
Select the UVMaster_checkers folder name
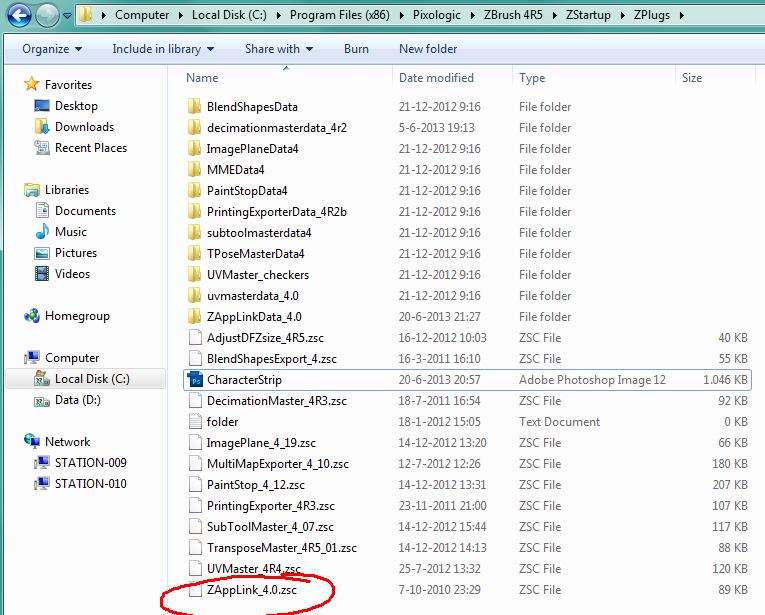(258, 275)
